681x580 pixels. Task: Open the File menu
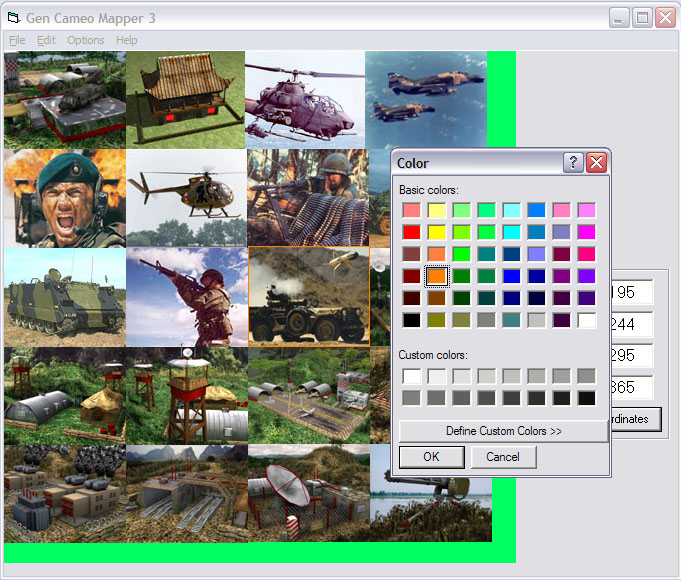(17, 40)
